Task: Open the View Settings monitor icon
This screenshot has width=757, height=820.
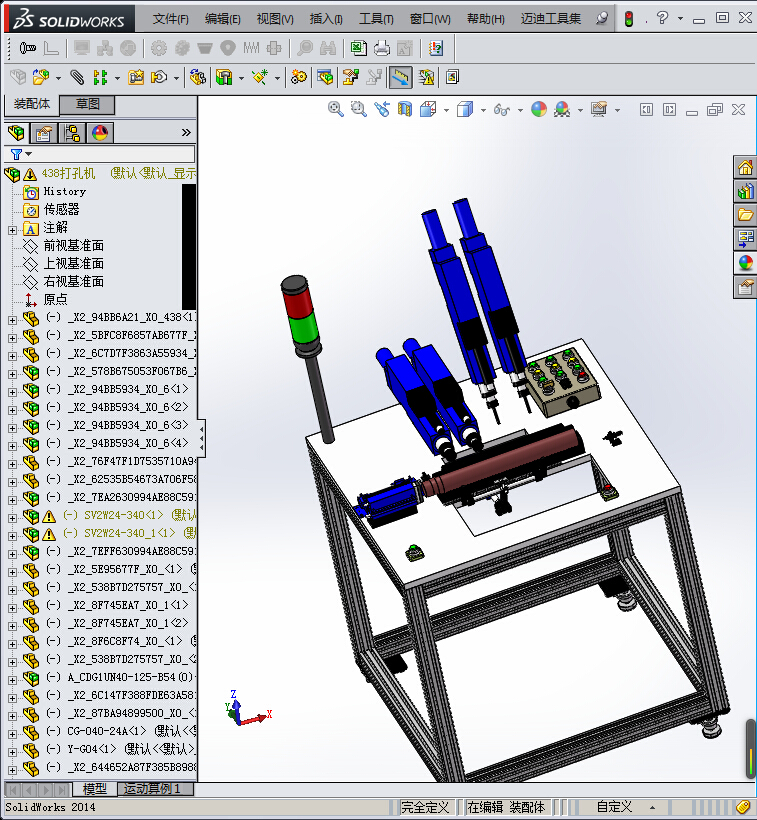Action: [599, 109]
